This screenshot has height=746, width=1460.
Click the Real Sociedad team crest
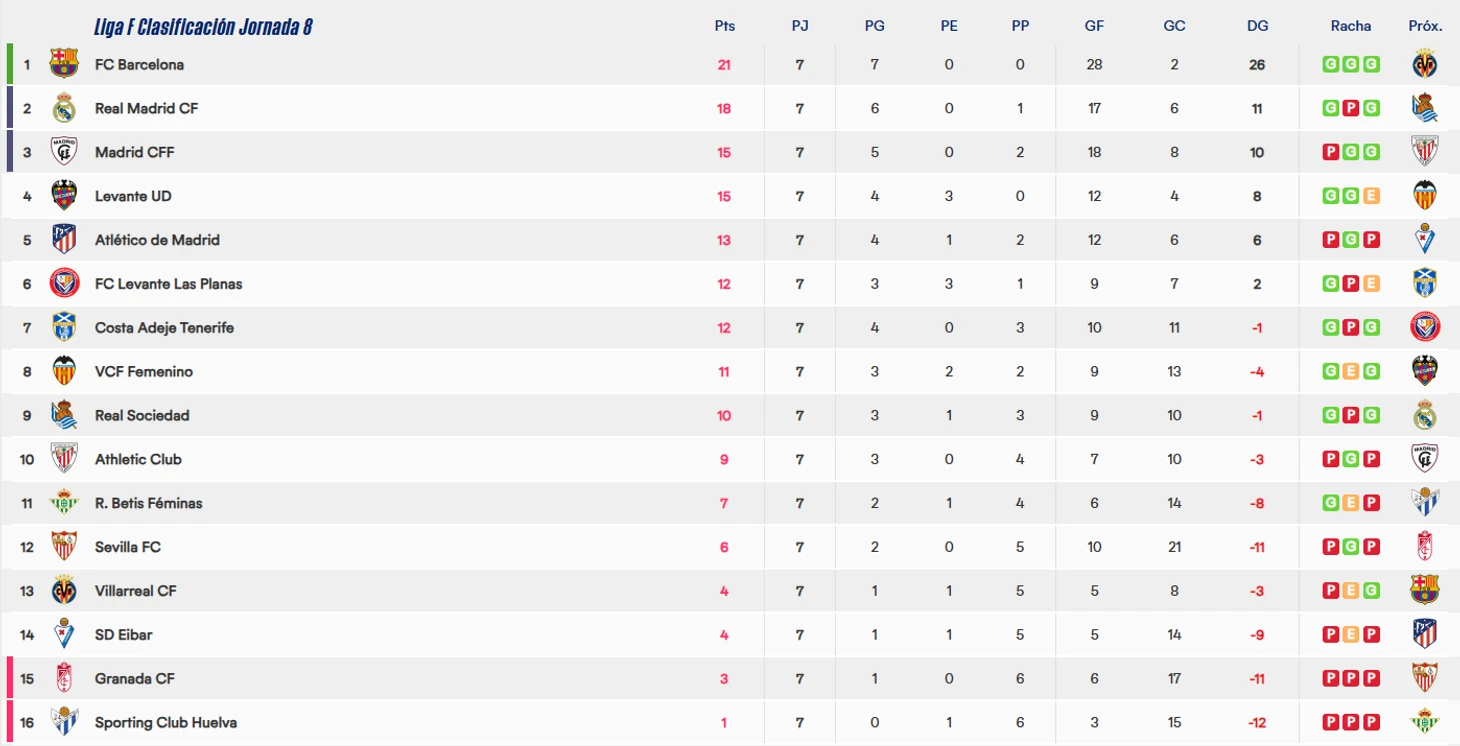(x=64, y=415)
